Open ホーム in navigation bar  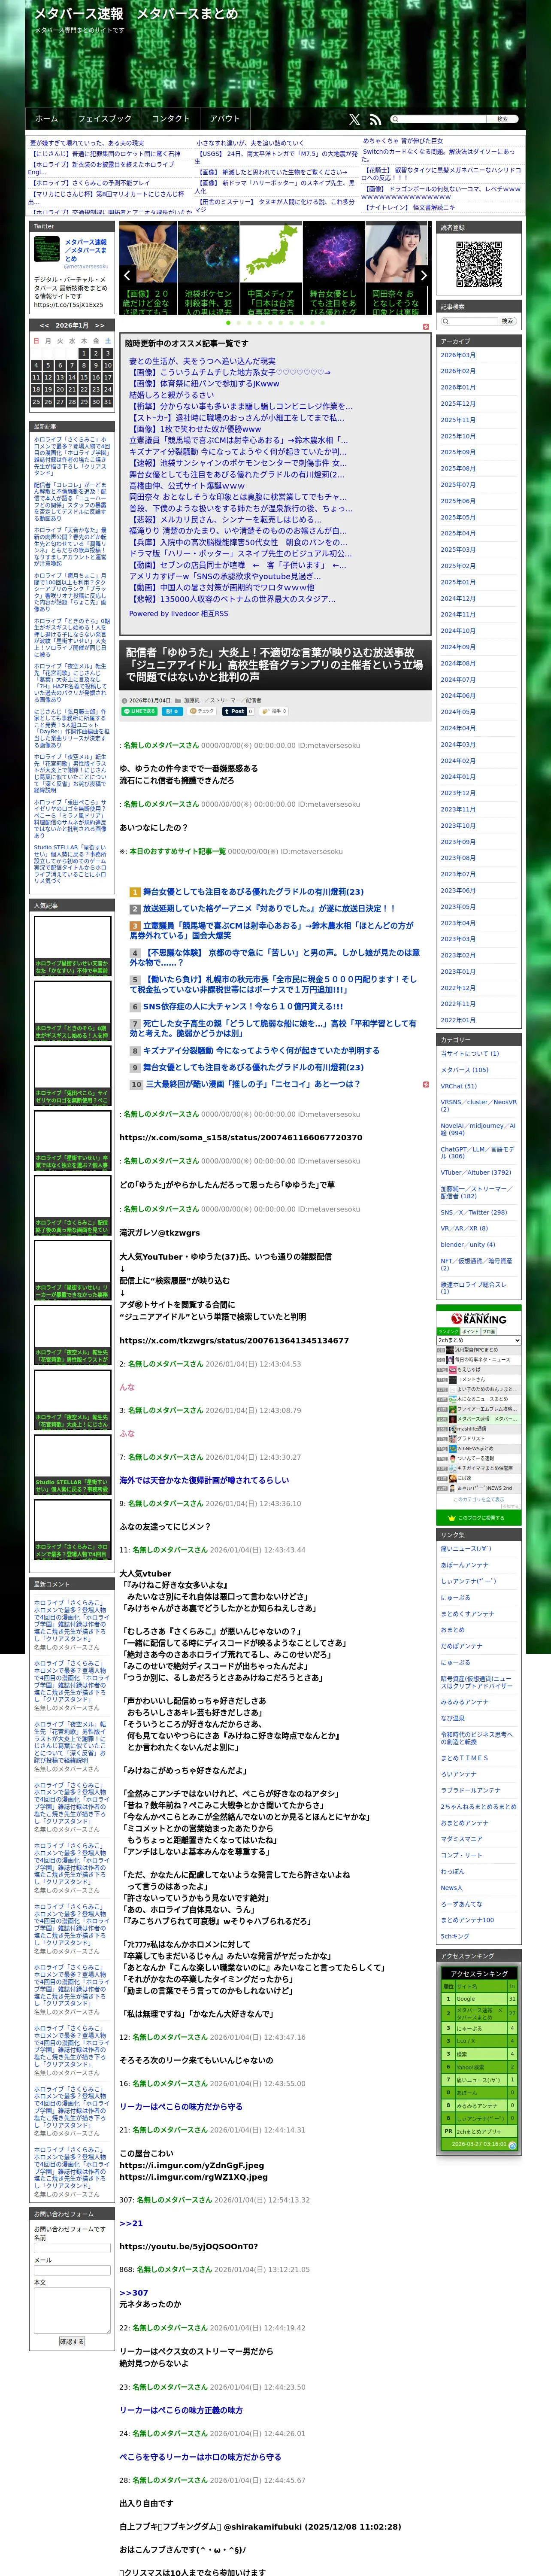coord(47,119)
